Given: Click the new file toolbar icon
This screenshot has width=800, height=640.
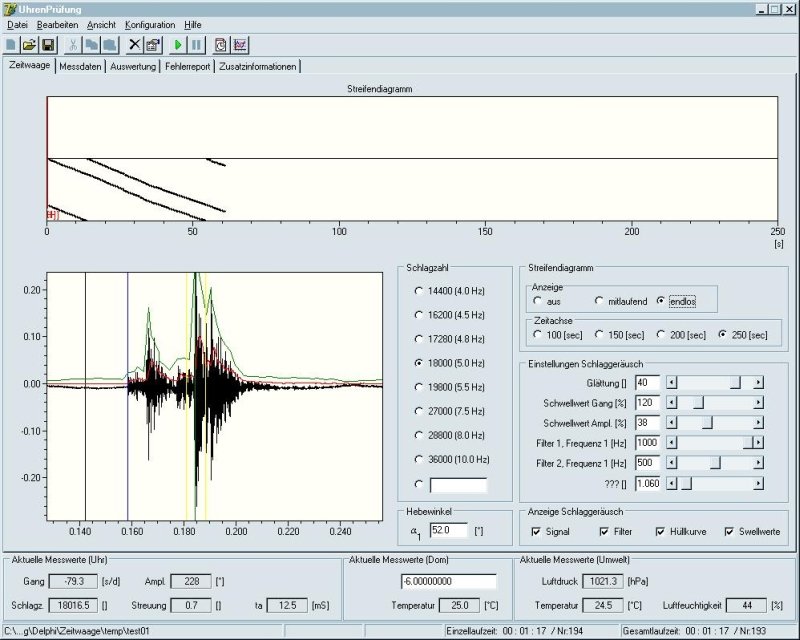Looking at the screenshot, I should click(x=11, y=45).
